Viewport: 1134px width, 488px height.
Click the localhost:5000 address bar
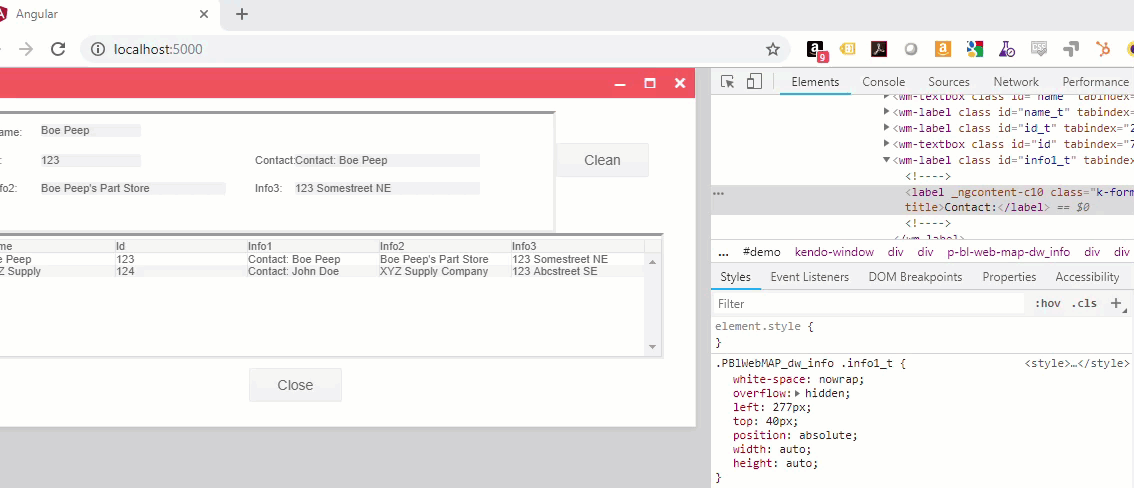pyautogui.click(x=434, y=49)
